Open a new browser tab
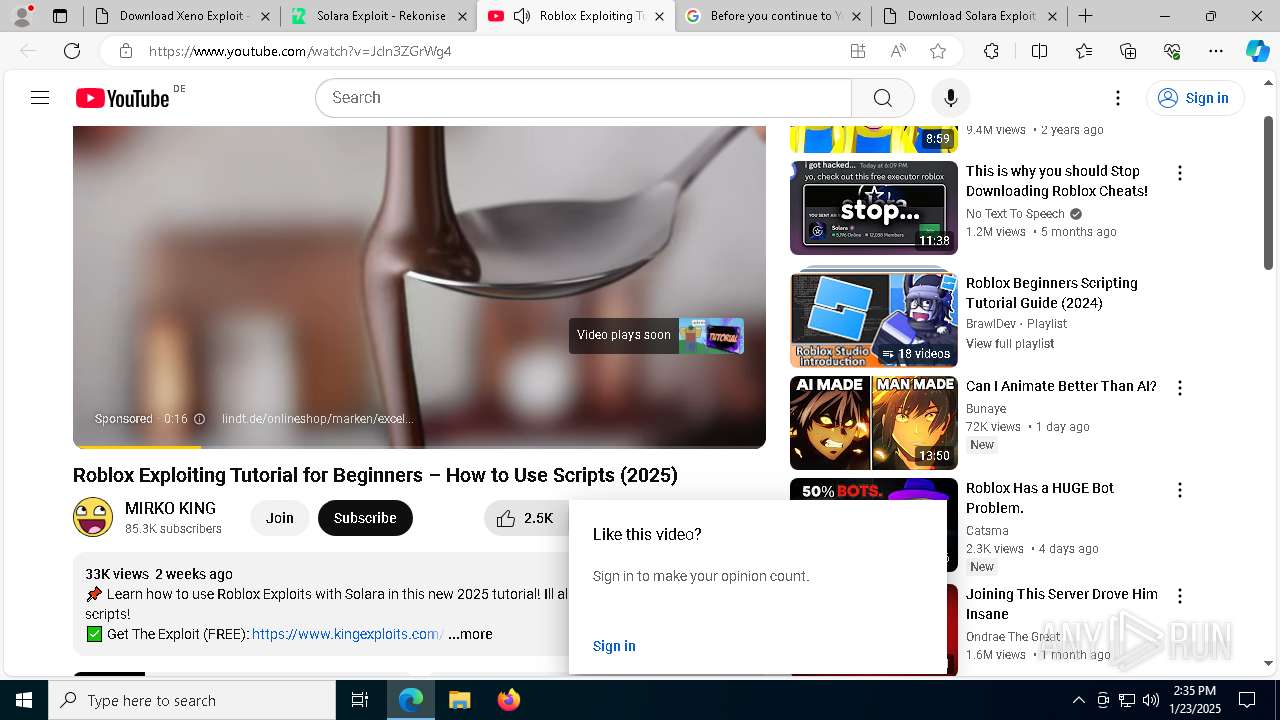Screen dimensions: 1280x720 click(1085, 16)
